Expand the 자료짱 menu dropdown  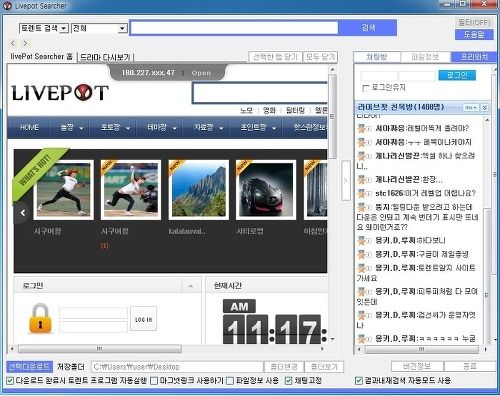pos(221,128)
